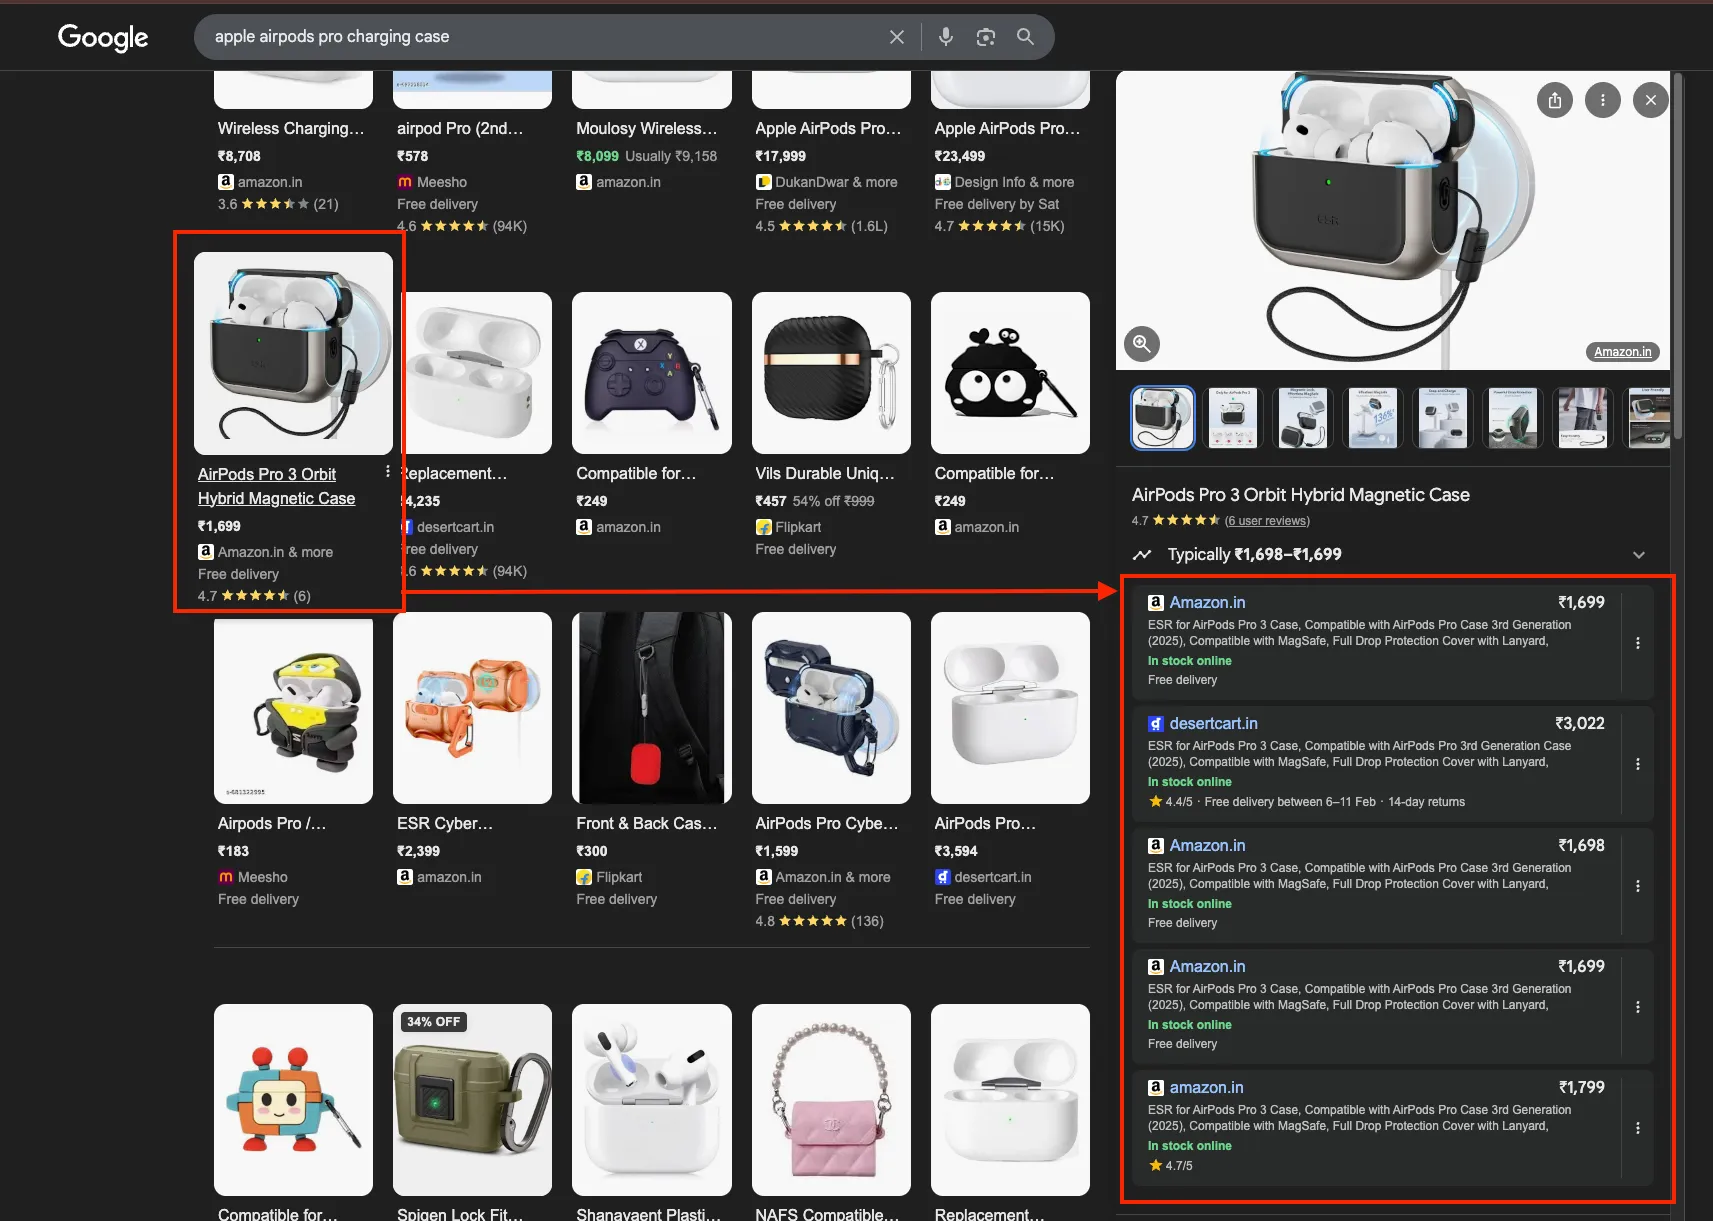This screenshot has width=1713, height=1221.
Task: Focus the search field with airpods query
Action: 540,37
